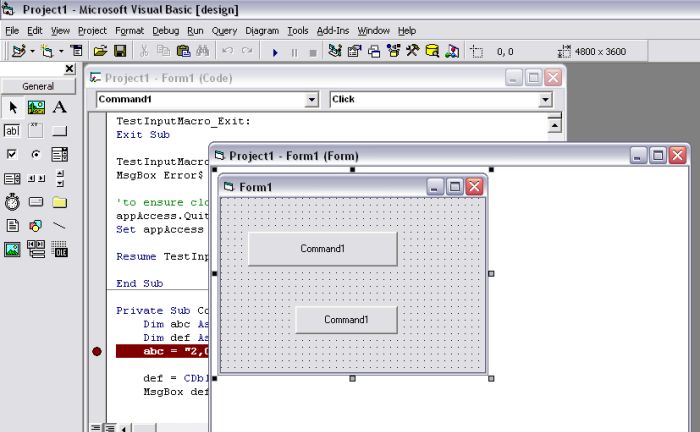This screenshot has height=432, width=700.
Task: Click the smaller Command1 button on Form1
Action: (x=346, y=320)
